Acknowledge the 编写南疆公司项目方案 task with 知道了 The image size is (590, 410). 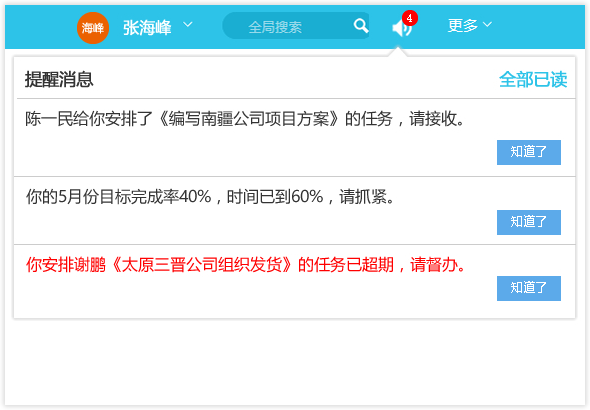529,152
